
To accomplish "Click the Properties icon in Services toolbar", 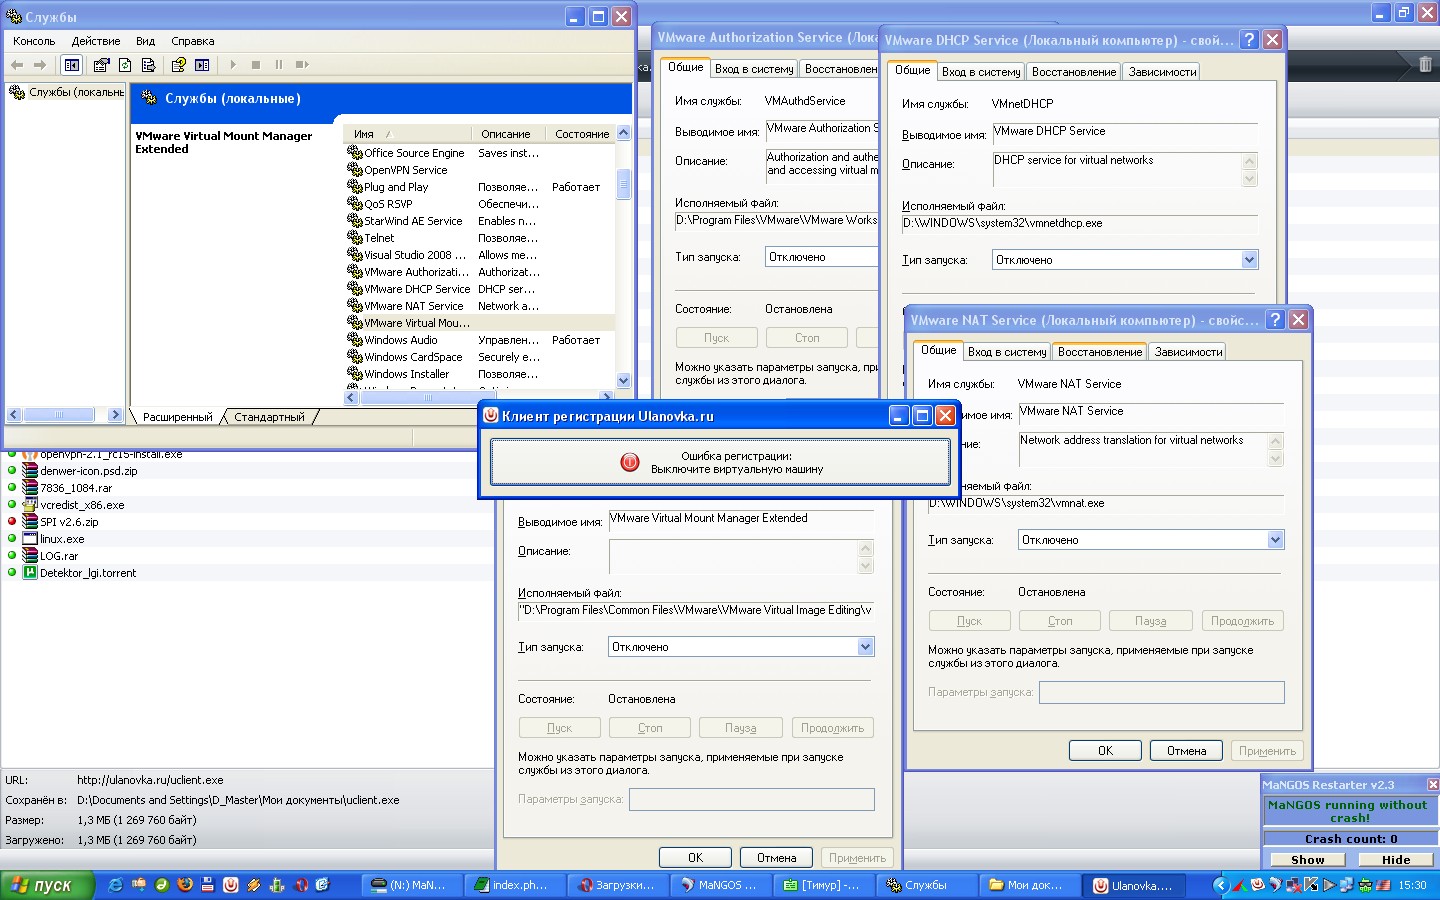I will click(101, 65).
